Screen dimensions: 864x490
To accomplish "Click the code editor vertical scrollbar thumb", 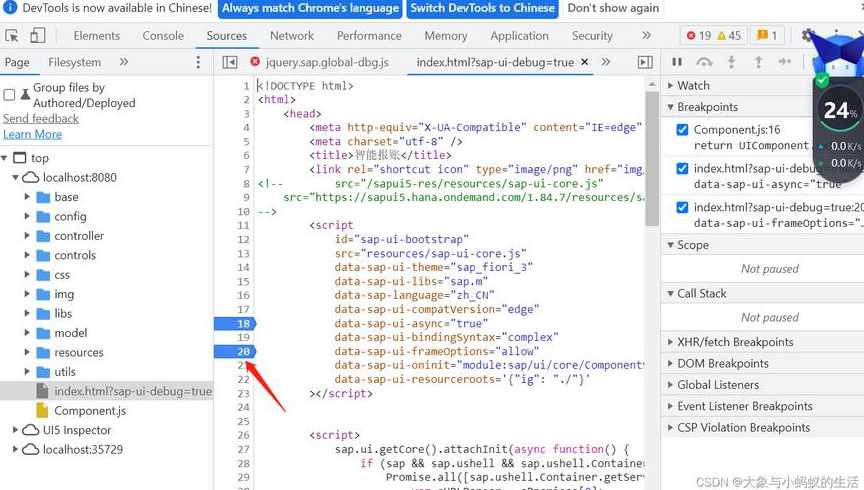I will tap(652, 159).
